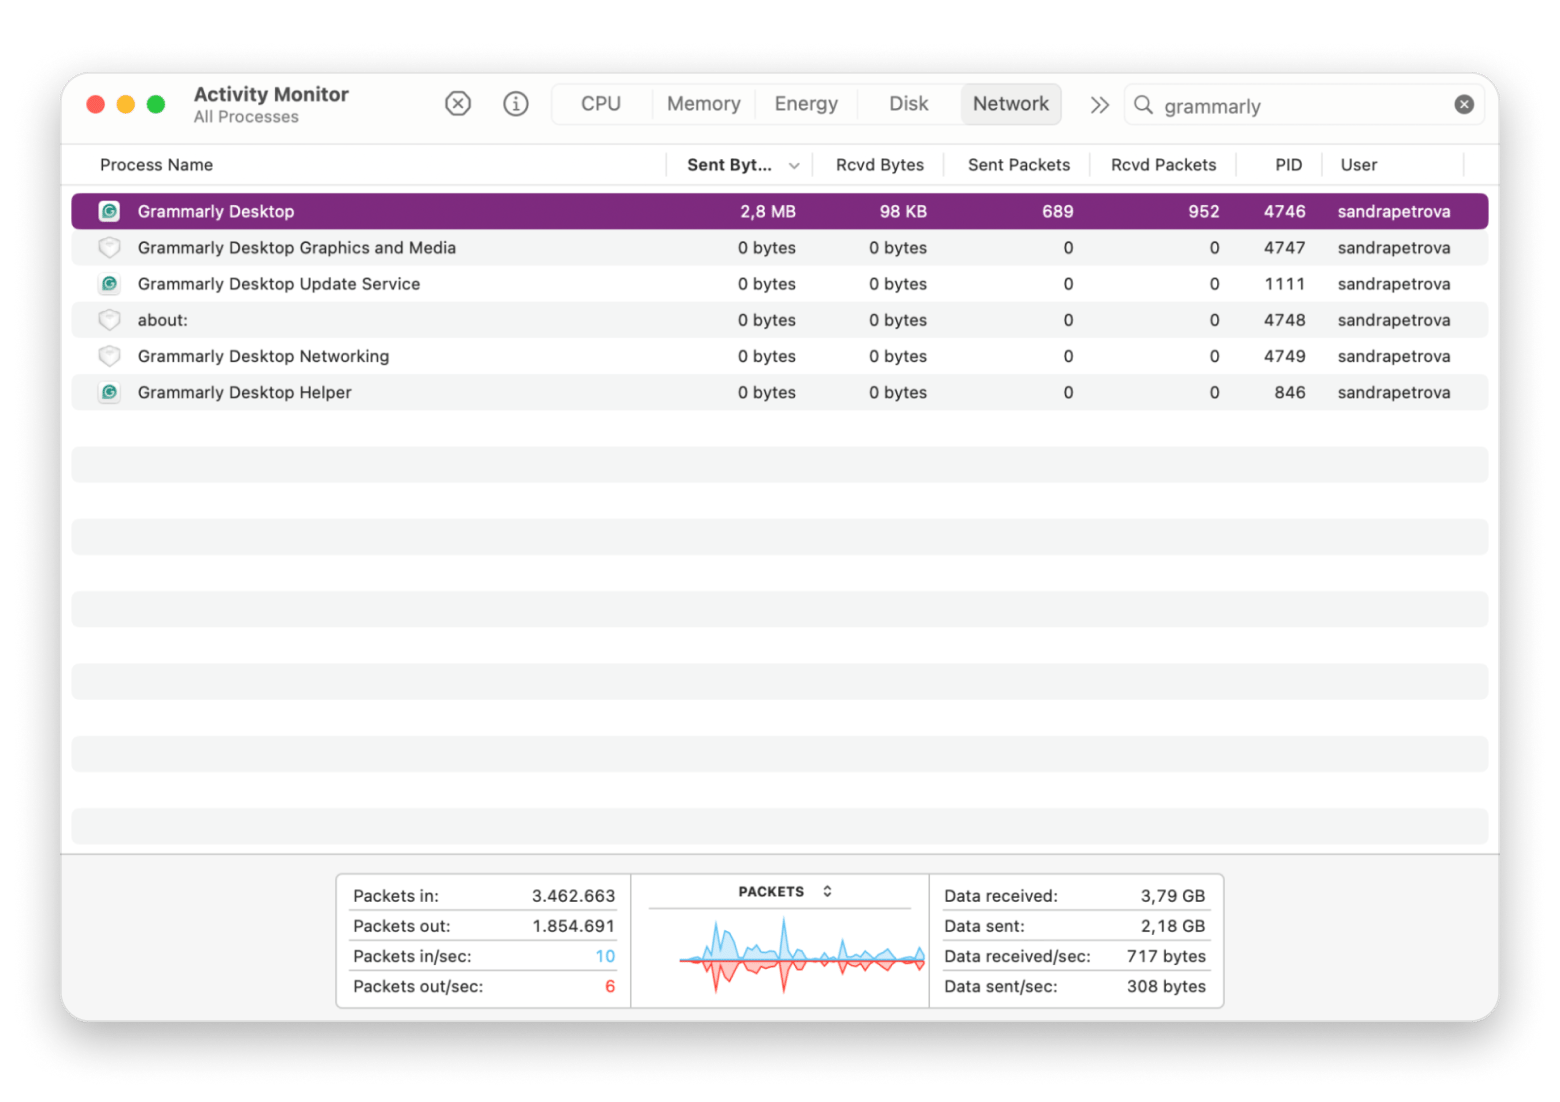Image resolution: width=1560 pixels, height=1102 pixels.
Task: Click PID 4748 cell
Action: 1284,320
